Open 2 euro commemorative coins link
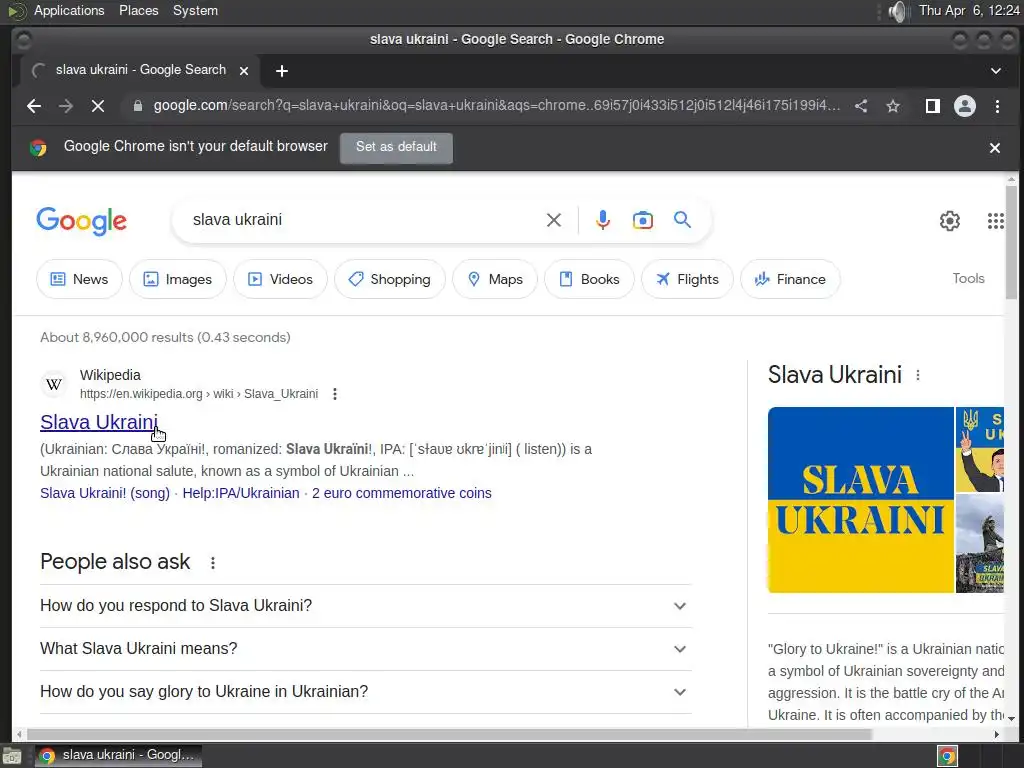The image size is (1024, 768). coord(402,493)
